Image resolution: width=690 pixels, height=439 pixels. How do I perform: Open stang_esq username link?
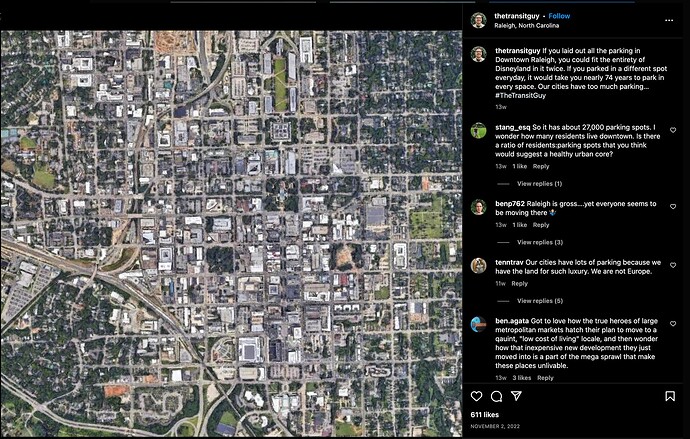point(513,127)
